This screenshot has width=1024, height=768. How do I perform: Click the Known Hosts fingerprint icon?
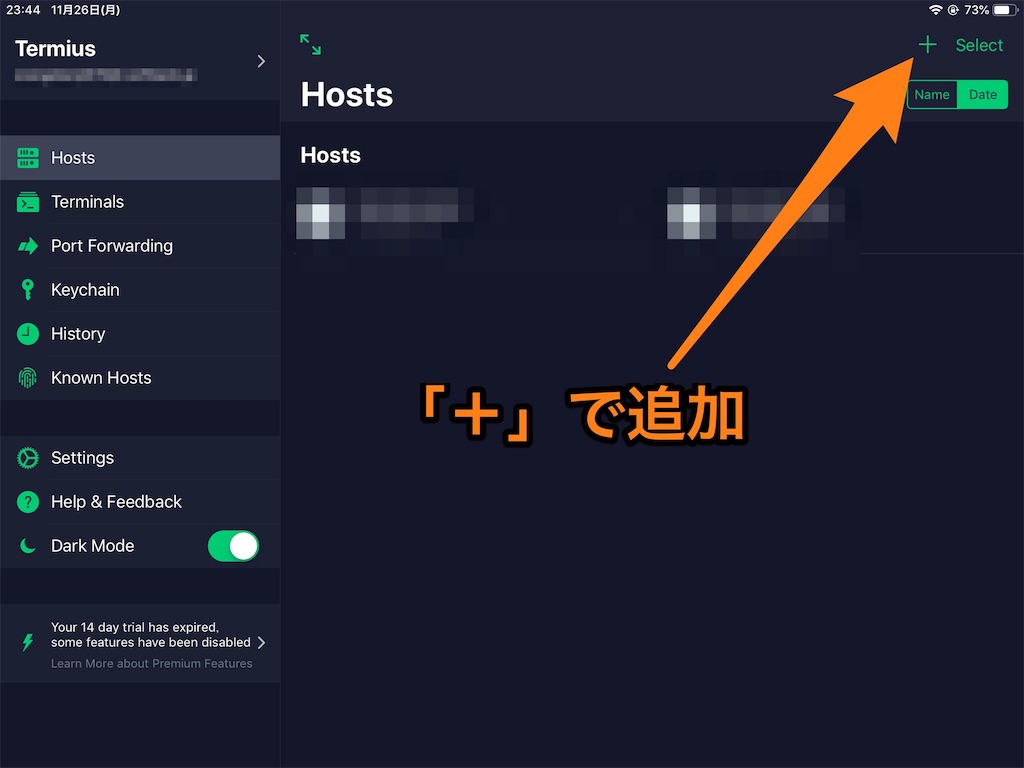(27, 377)
